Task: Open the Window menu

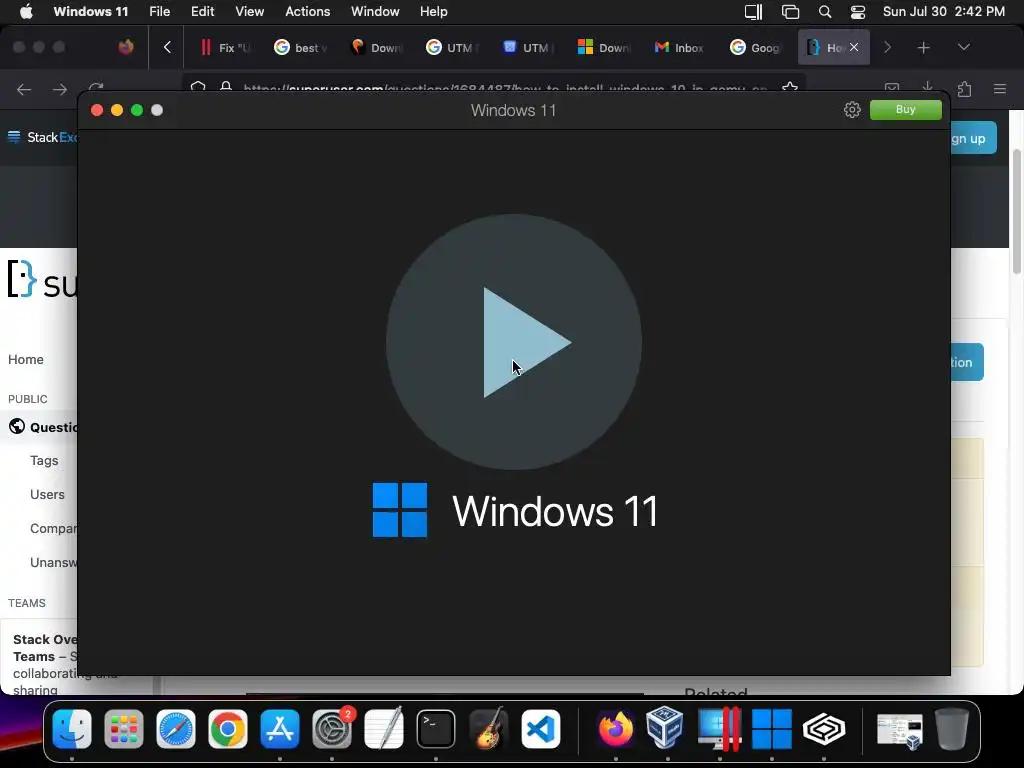Action: tap(375, 12)
